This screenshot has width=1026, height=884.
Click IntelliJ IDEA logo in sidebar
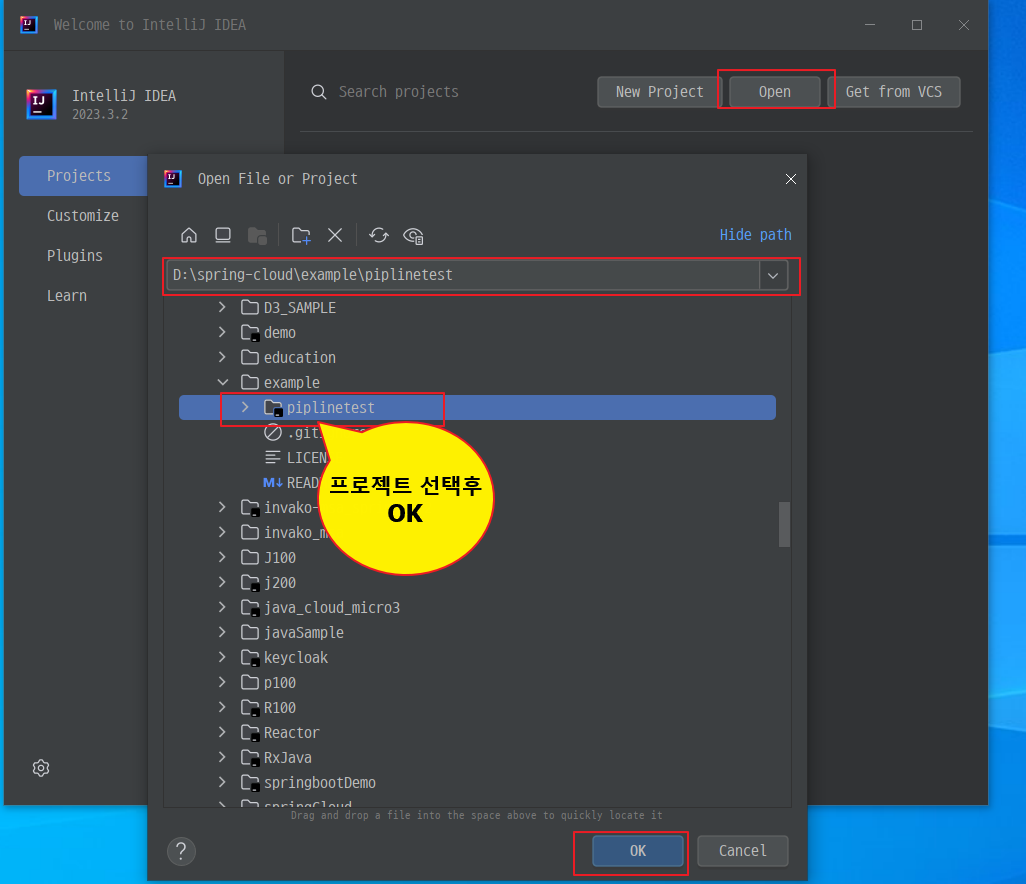(41, 104)
